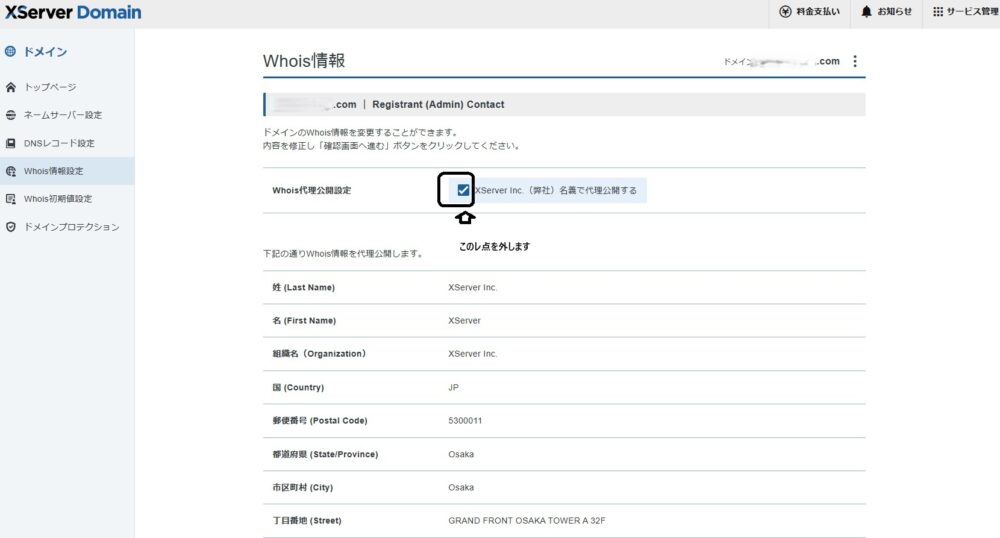Click the notification bell icon
1000x538 pixels.
[866, 12]
